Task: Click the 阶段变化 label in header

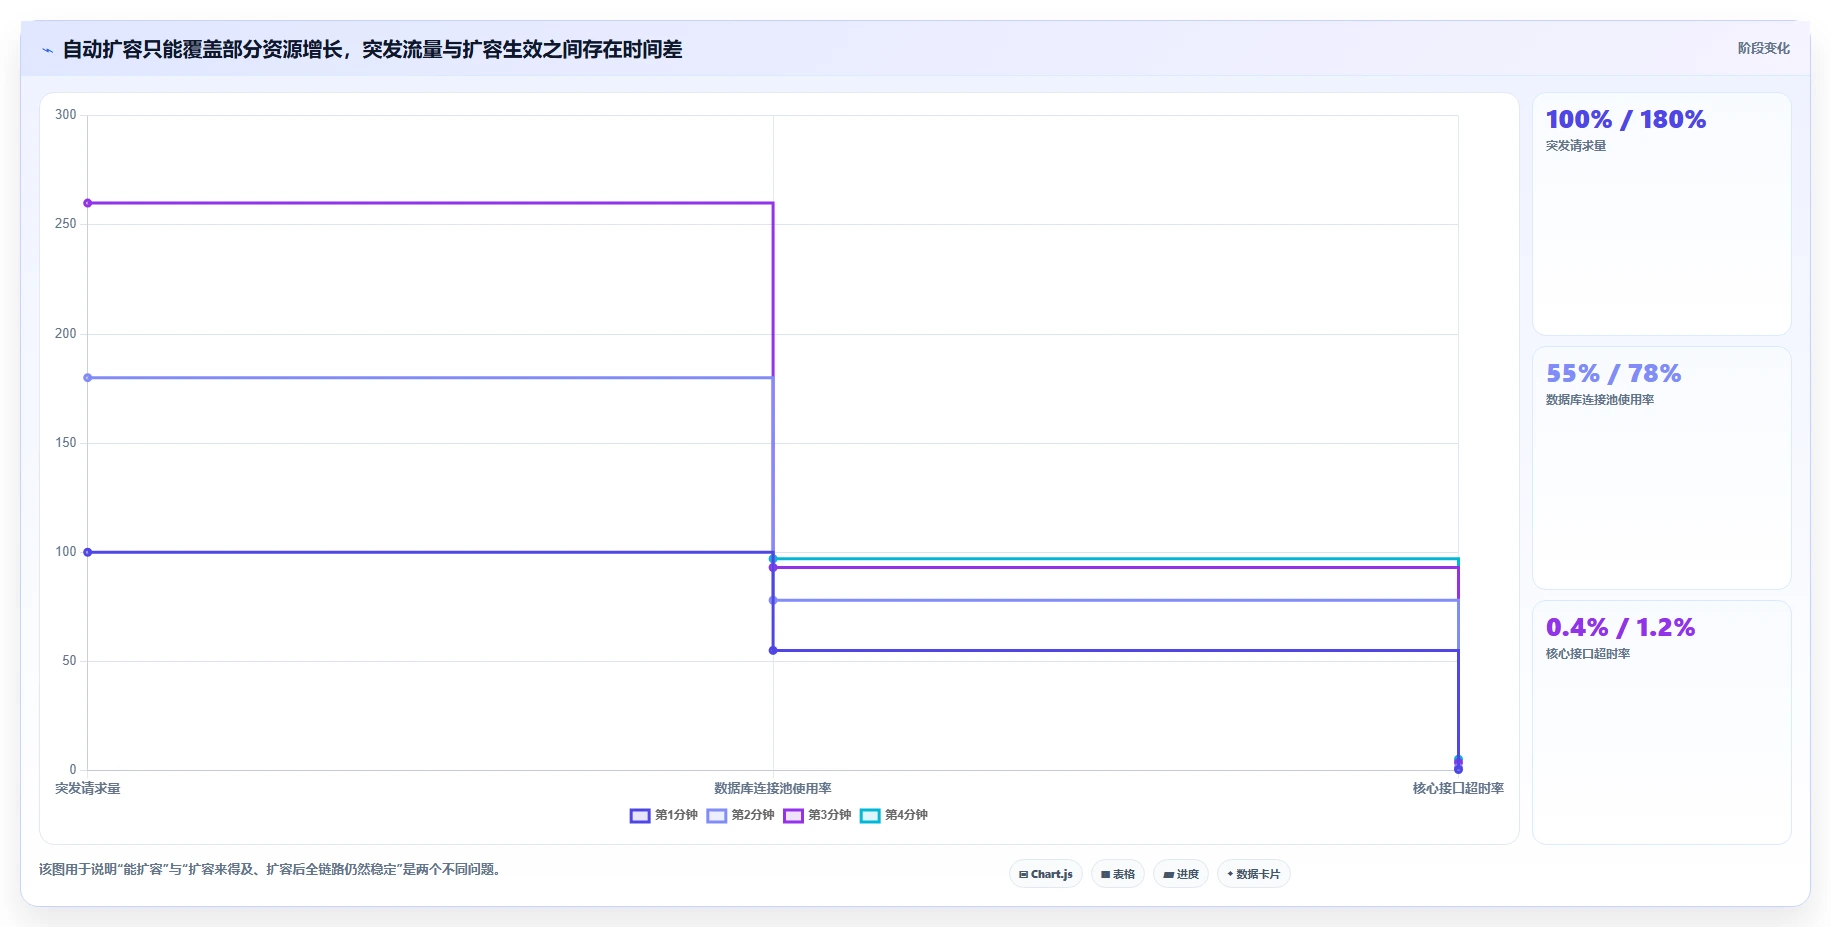Action: [x=1763, y=48]
